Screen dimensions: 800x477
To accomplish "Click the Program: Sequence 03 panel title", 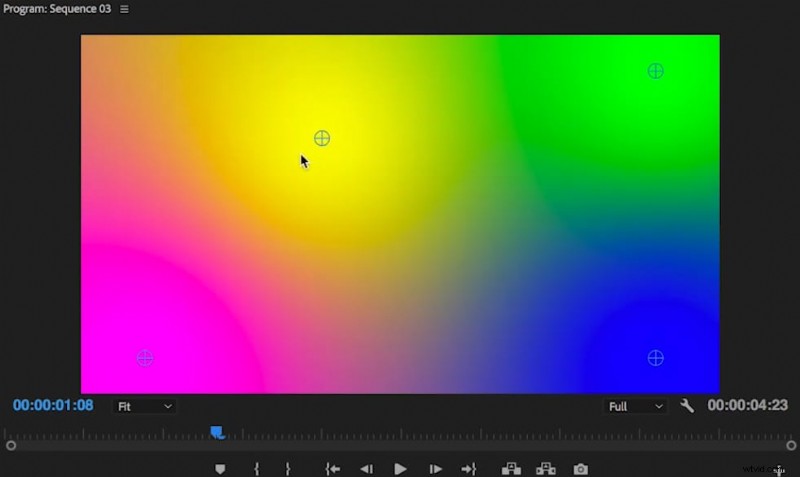I will [x=57, y=9].
